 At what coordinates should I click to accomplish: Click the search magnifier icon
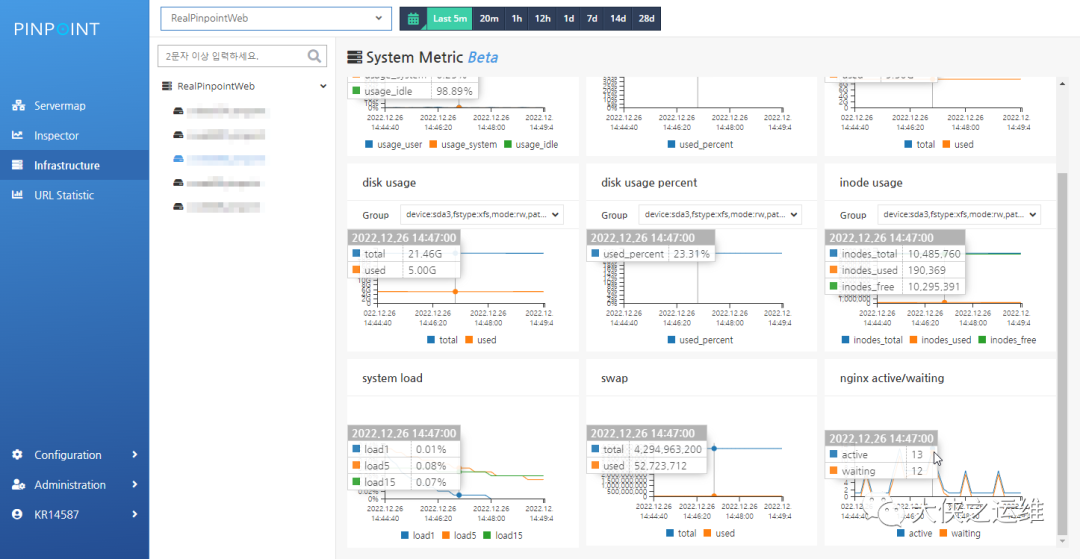pyautogui.click(x=315, y=56)
